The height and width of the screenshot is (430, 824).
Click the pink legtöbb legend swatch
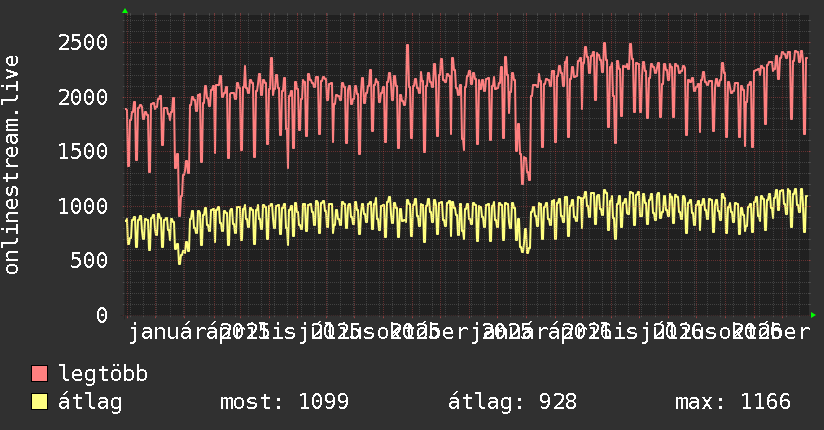tap(39, 373)
